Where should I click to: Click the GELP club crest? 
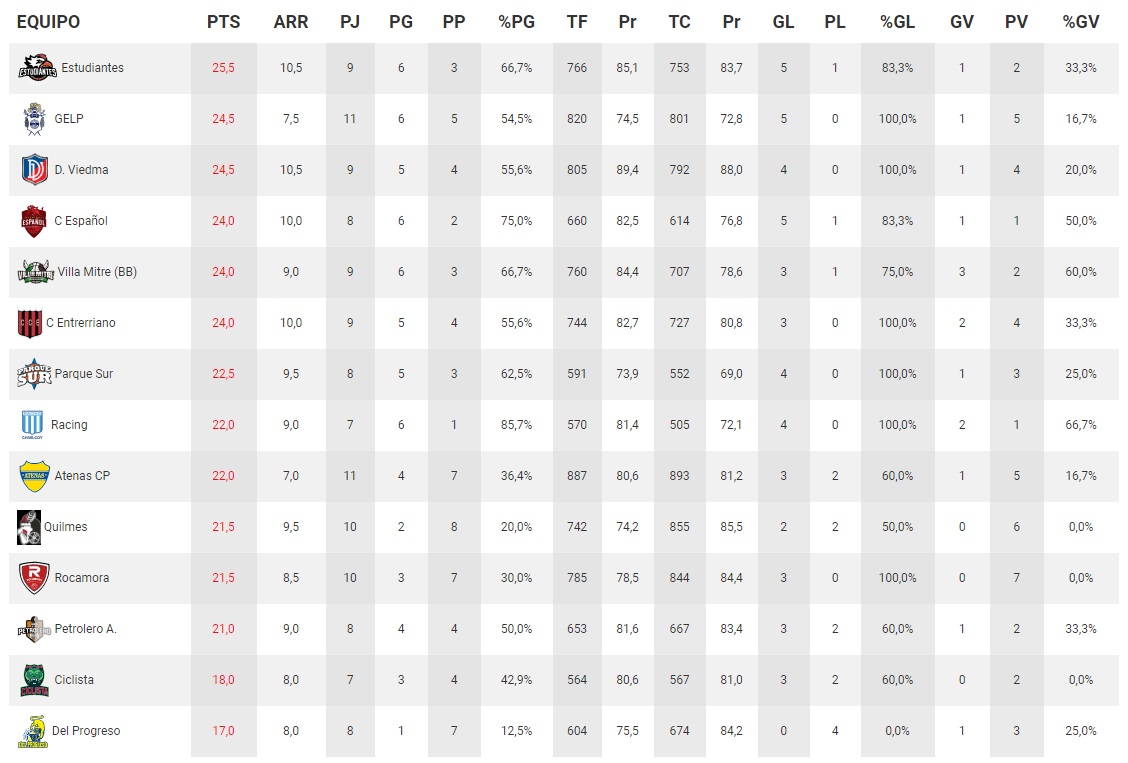coord(34,119)
